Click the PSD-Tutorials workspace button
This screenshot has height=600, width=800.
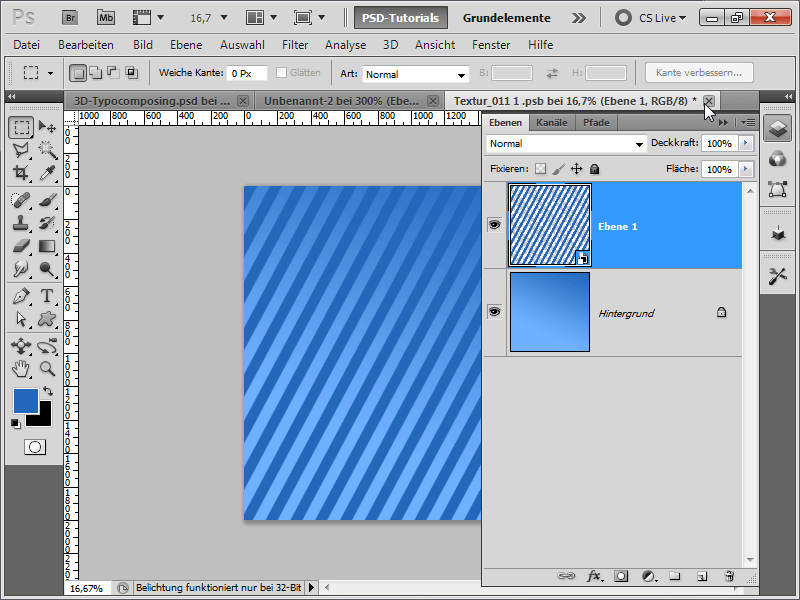coord(401,18)
